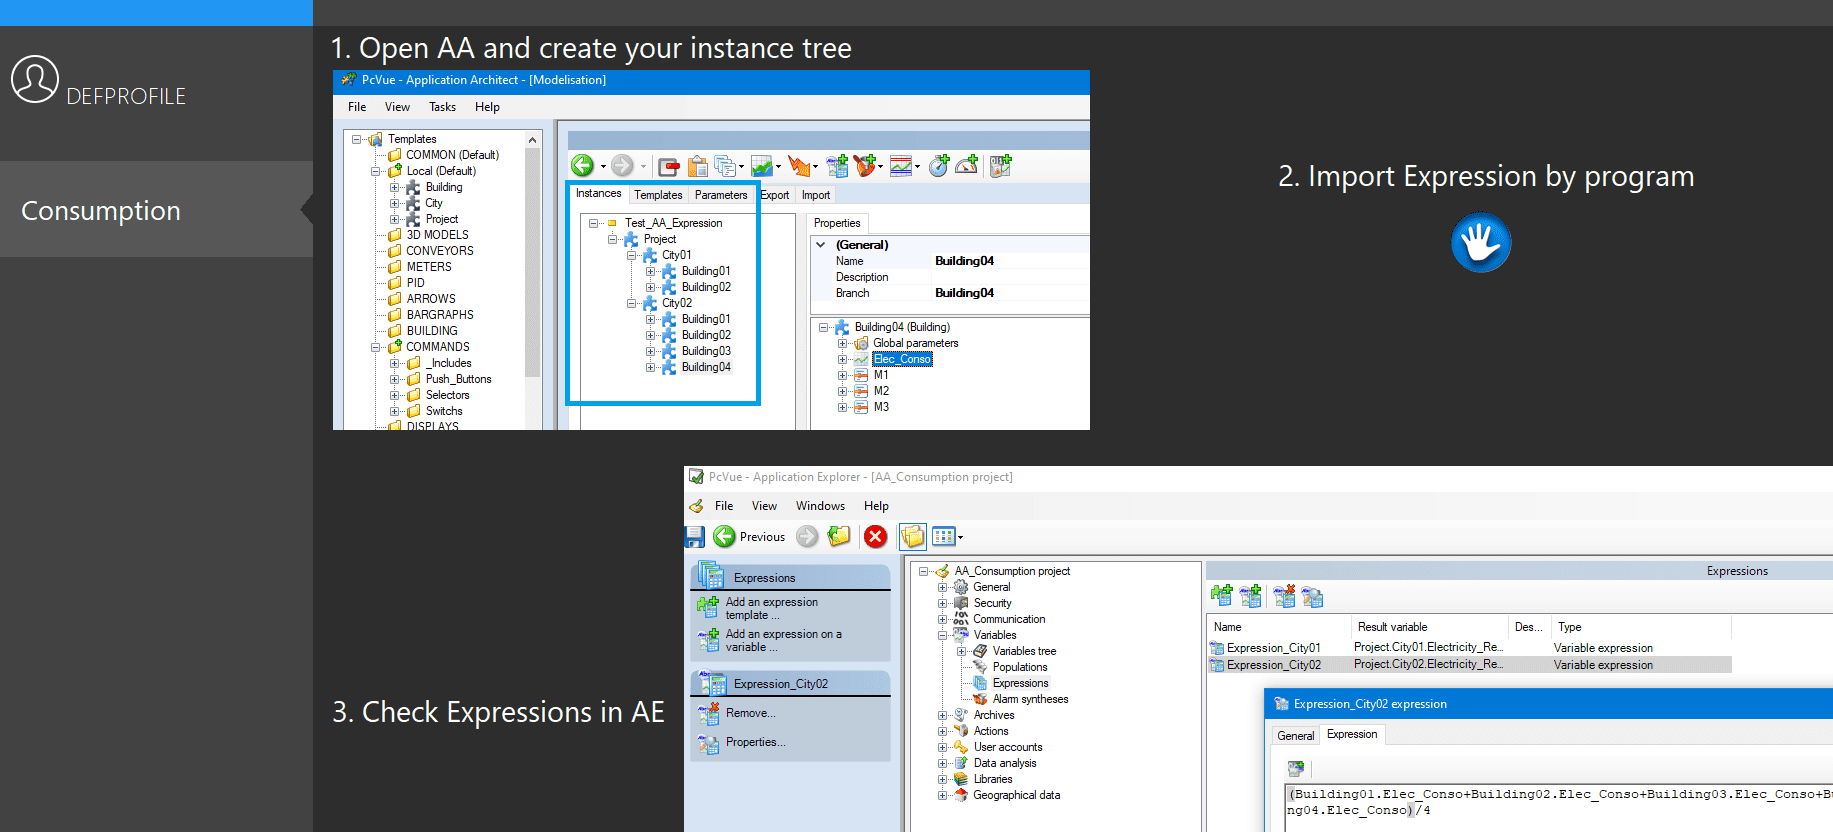The height and width of the screenshot is (832, 1833).
Task: Click the gauge with plus toolbar icon
Action: tap(967, 166)
